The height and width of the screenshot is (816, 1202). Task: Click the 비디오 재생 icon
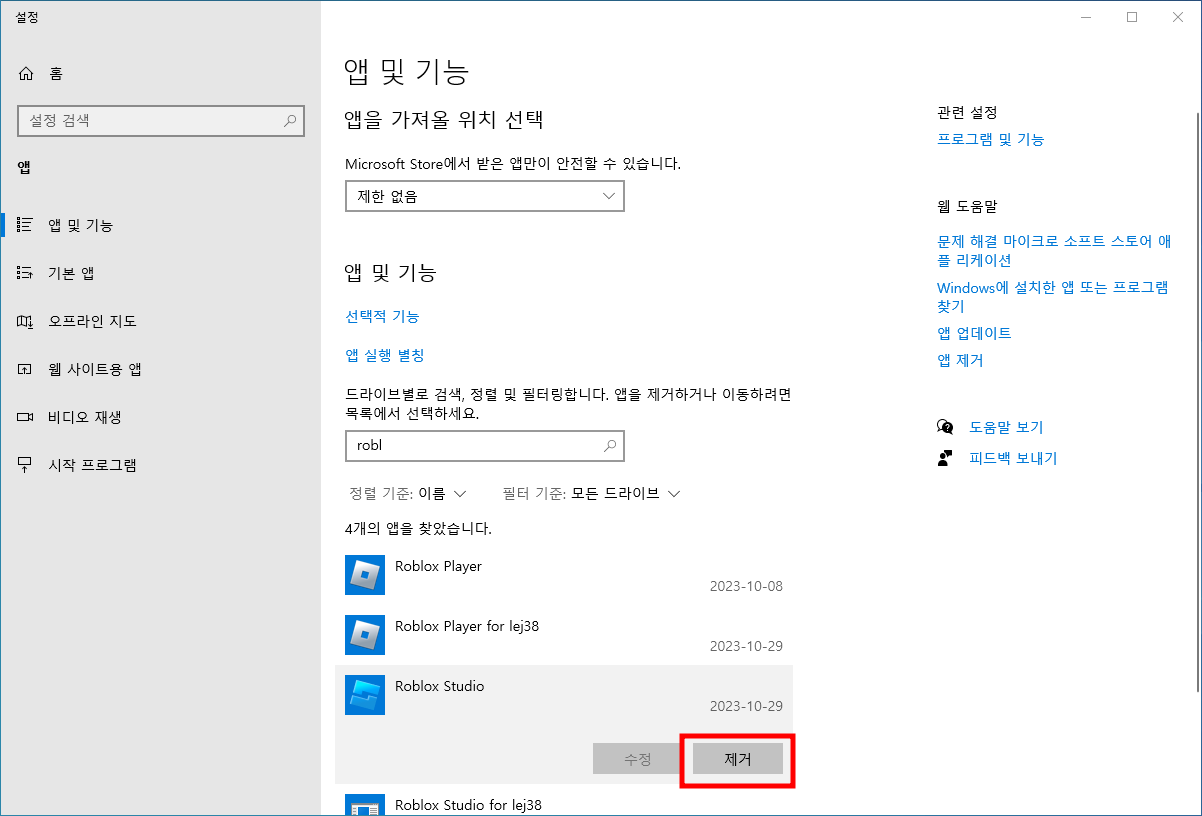(26, 417)
